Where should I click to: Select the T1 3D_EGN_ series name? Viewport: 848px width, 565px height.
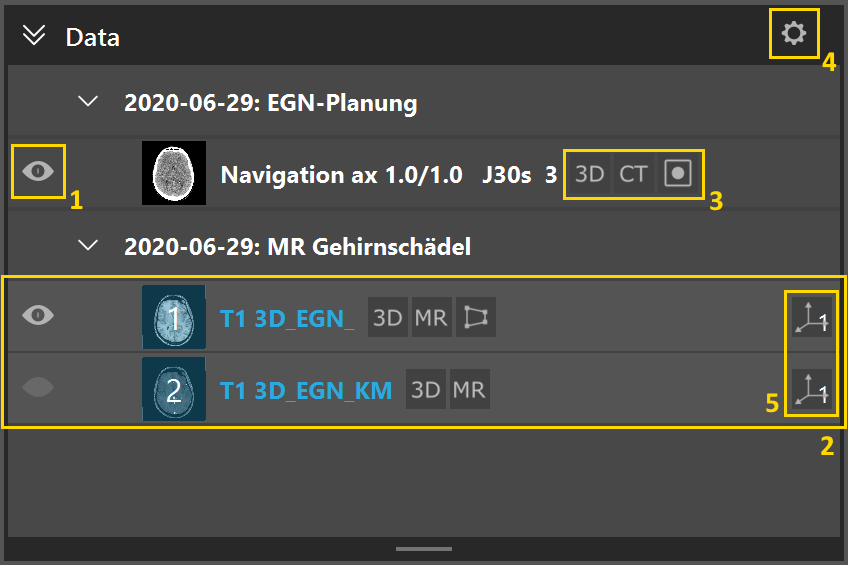pos(286,318)
